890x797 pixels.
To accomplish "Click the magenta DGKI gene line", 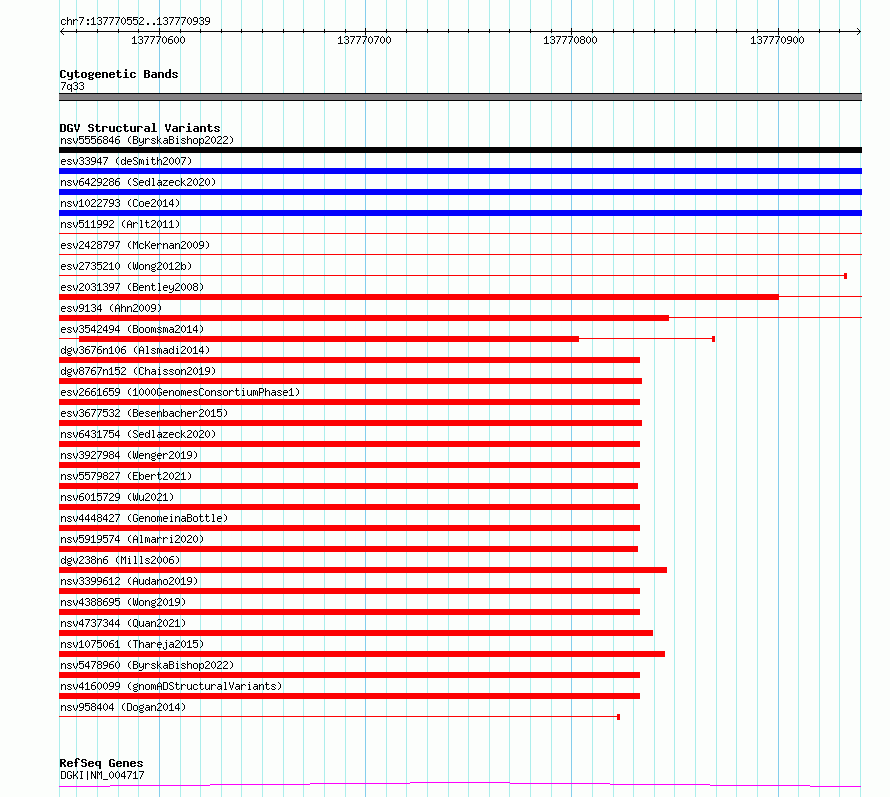I will (x=460, y=785).
